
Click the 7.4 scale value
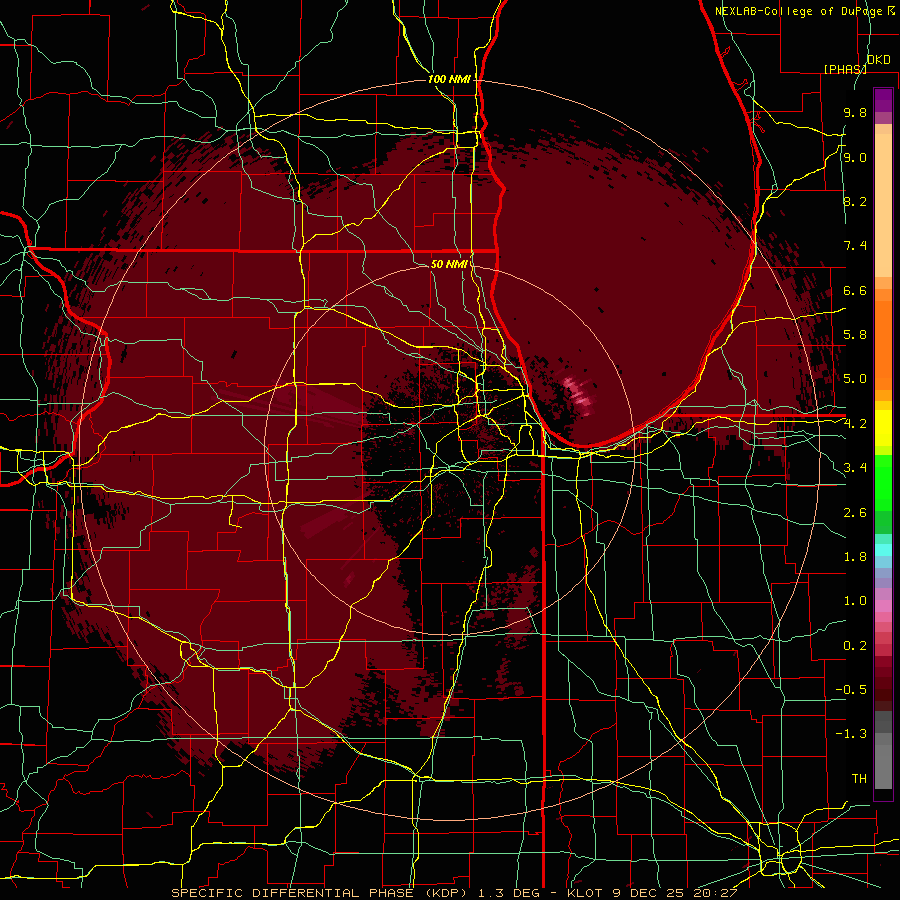855,246
